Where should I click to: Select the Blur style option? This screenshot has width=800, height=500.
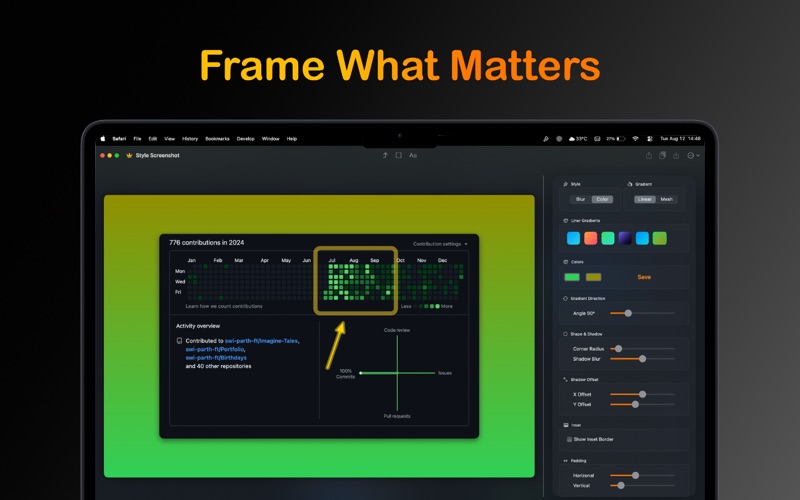tap(581, 199)
